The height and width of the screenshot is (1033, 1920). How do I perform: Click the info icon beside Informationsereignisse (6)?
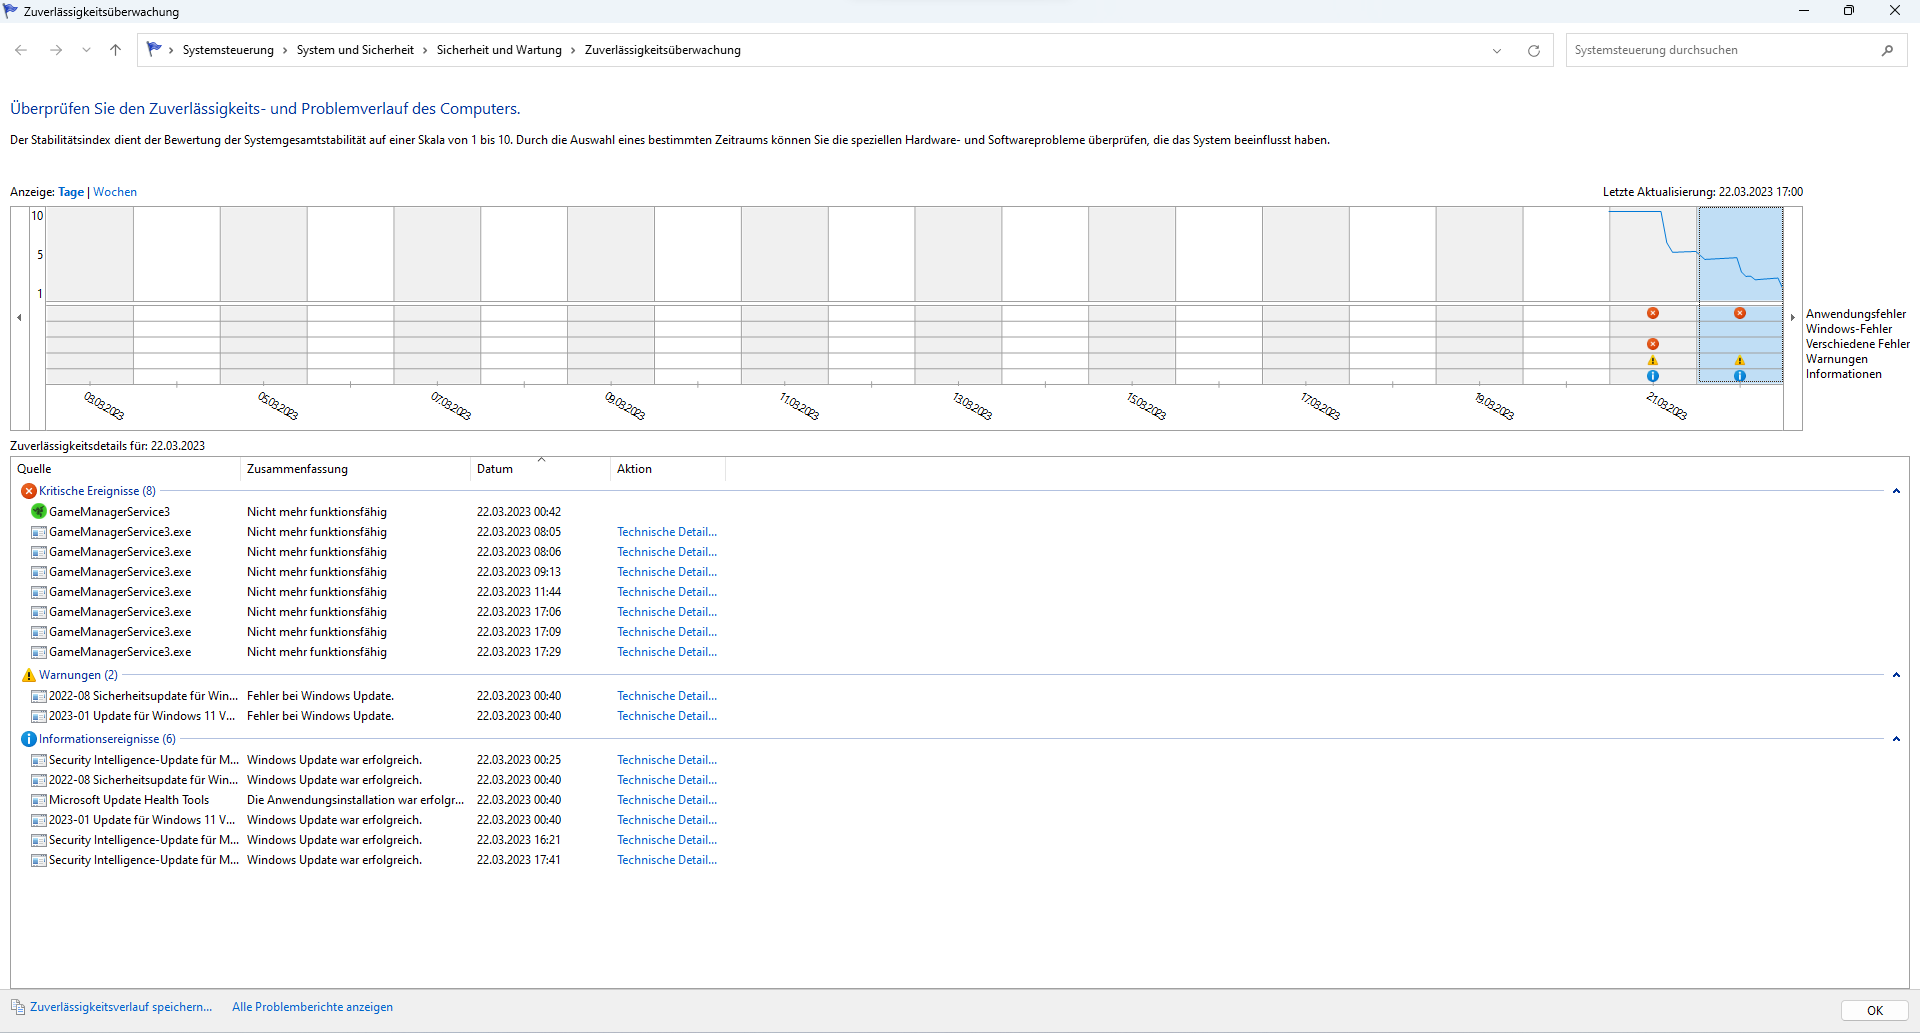[x=28, y=738]
